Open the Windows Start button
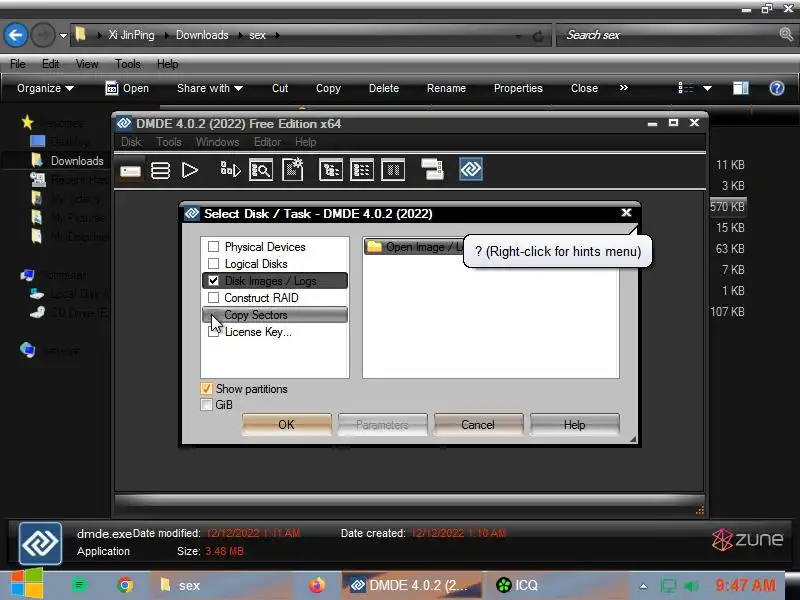 27,584
